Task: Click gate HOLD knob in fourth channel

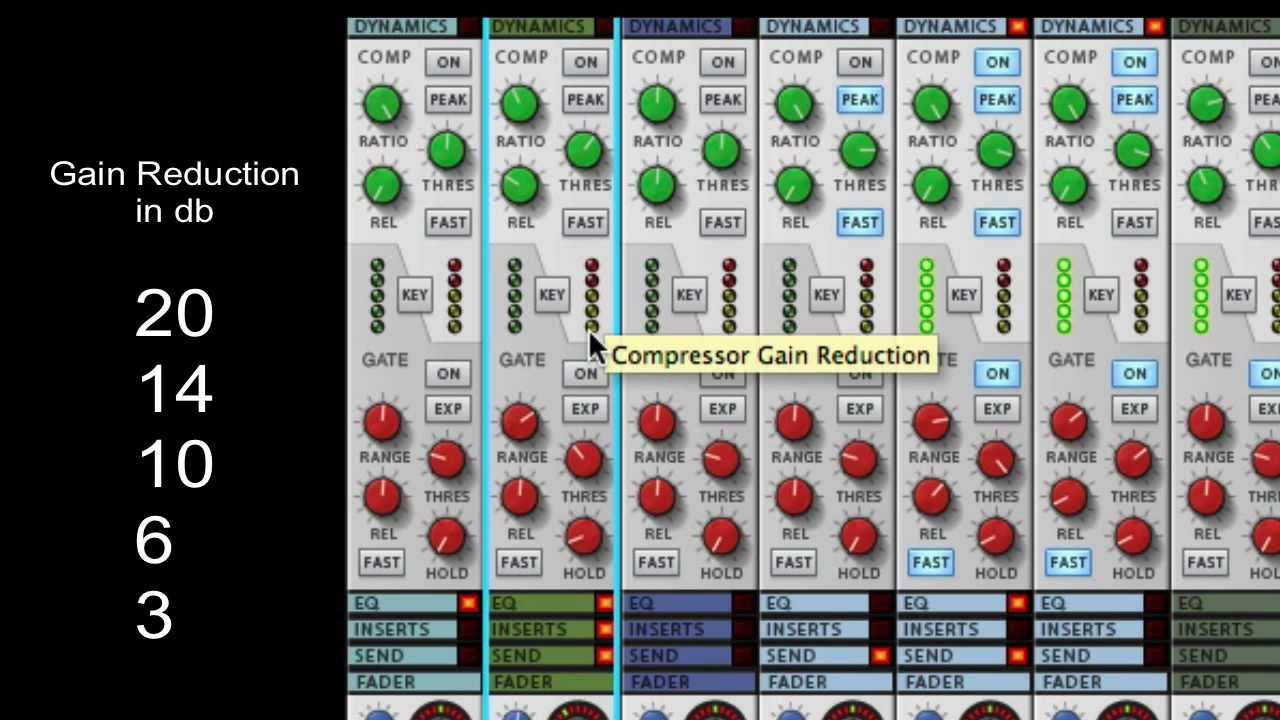Action: (x=859, y=538)
